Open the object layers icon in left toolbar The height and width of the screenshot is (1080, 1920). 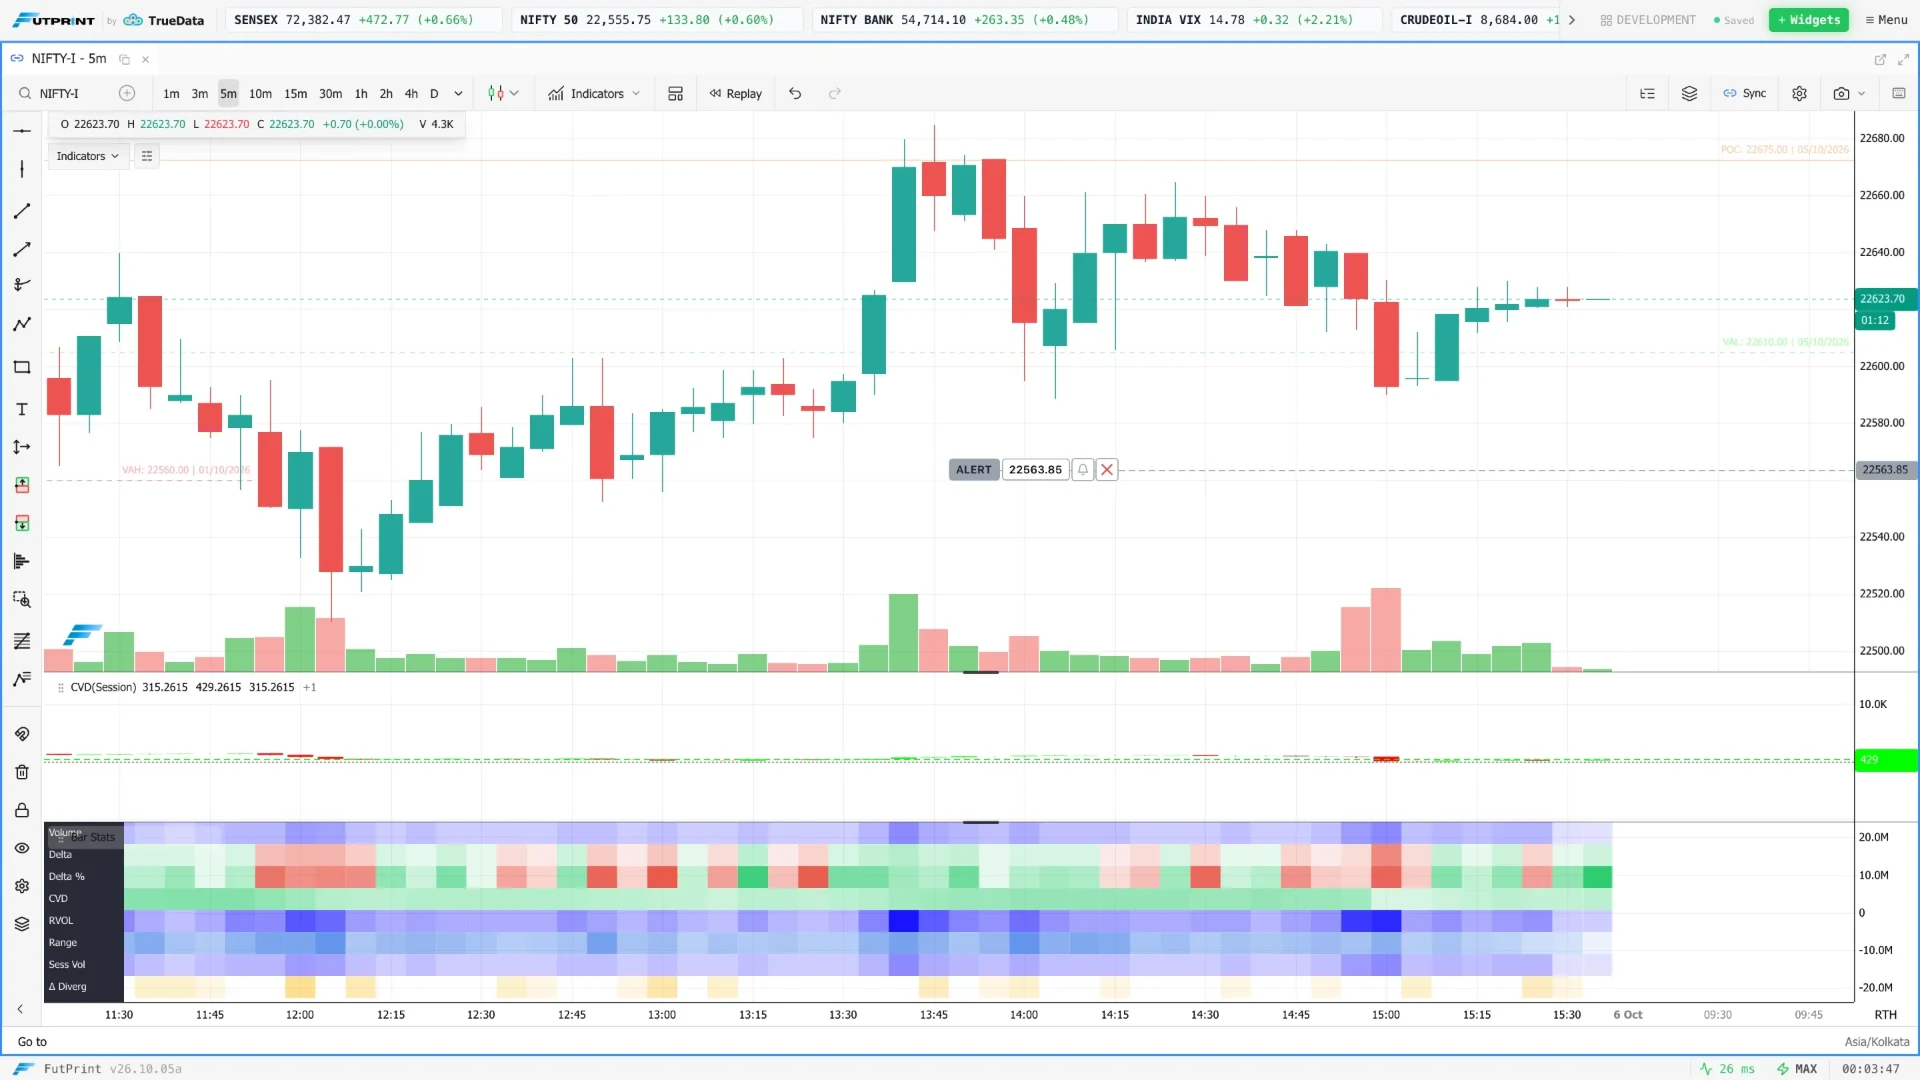coord(22,924)
